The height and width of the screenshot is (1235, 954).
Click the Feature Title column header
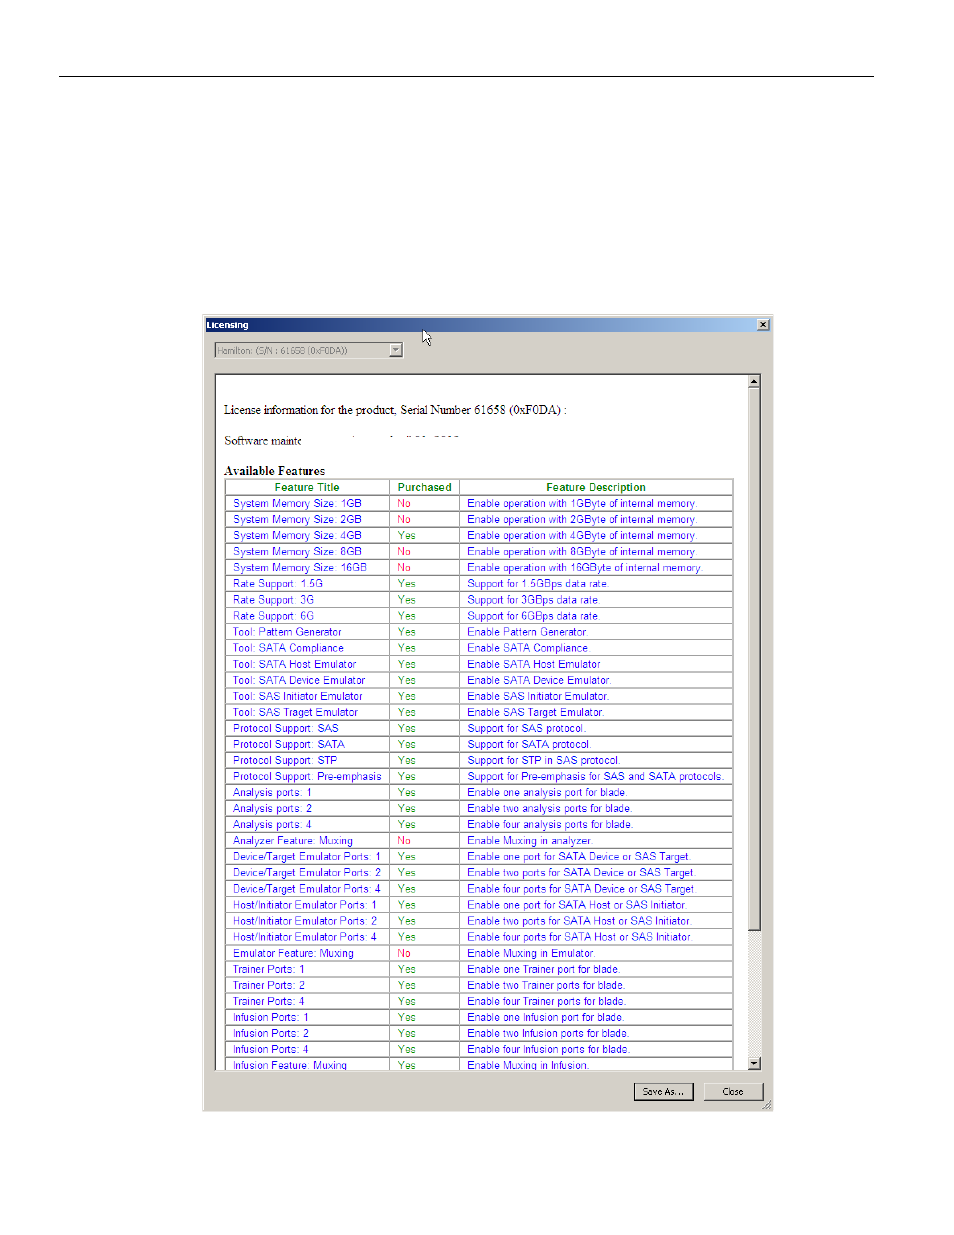click(307, 487)
